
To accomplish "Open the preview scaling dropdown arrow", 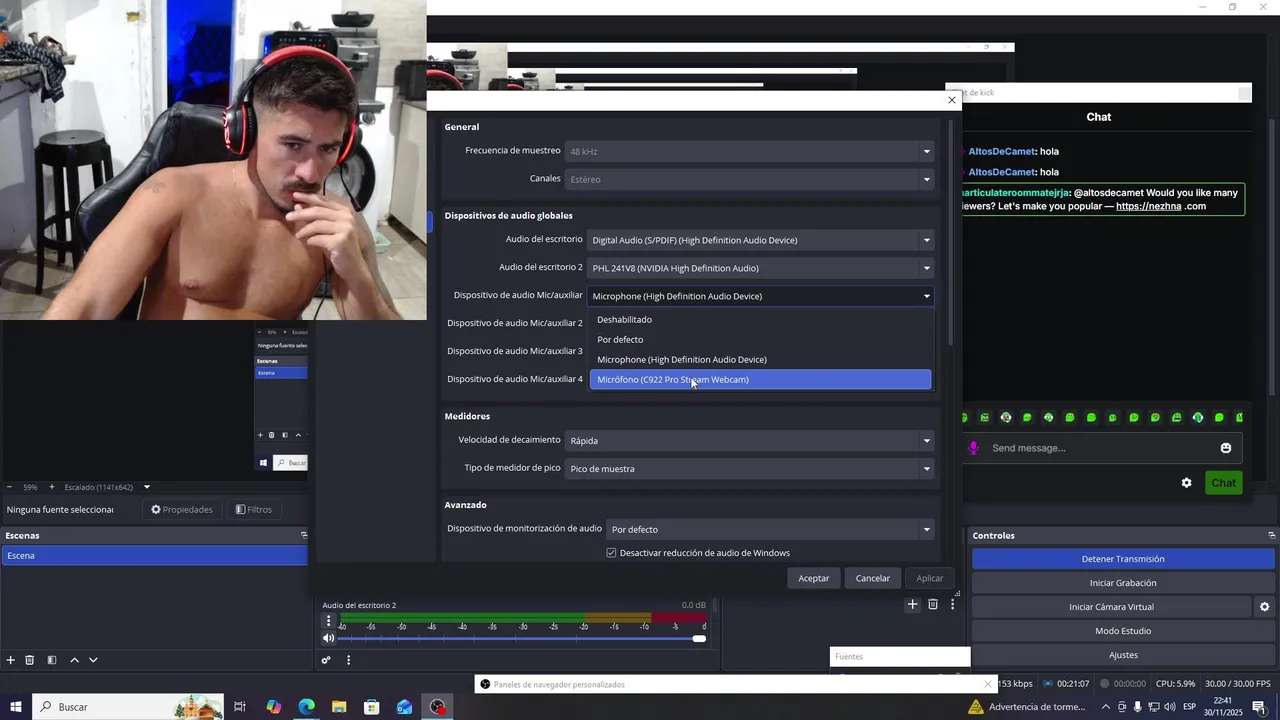I will tap(147, 487).
